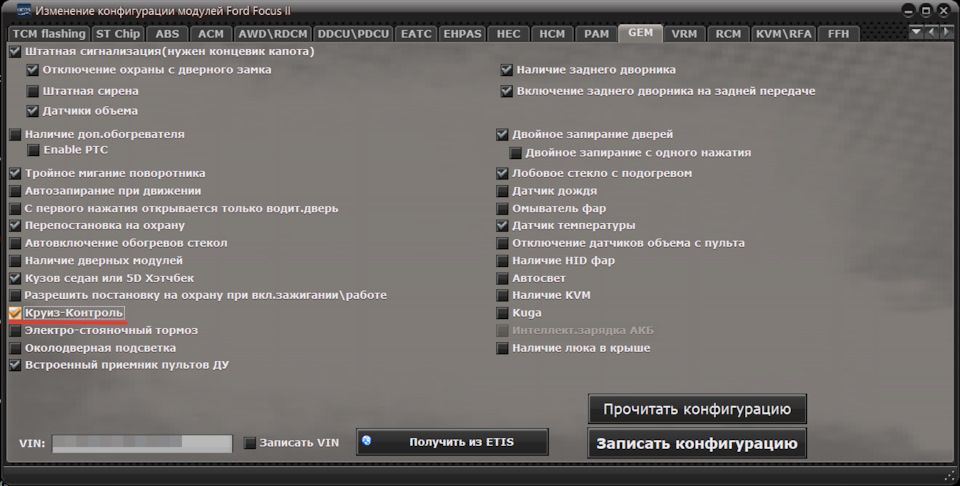Image resolution: width=960 pixels, height=486 pixels.
Task: Check Наличие KVM option
Action: click(x=502, y=296)
